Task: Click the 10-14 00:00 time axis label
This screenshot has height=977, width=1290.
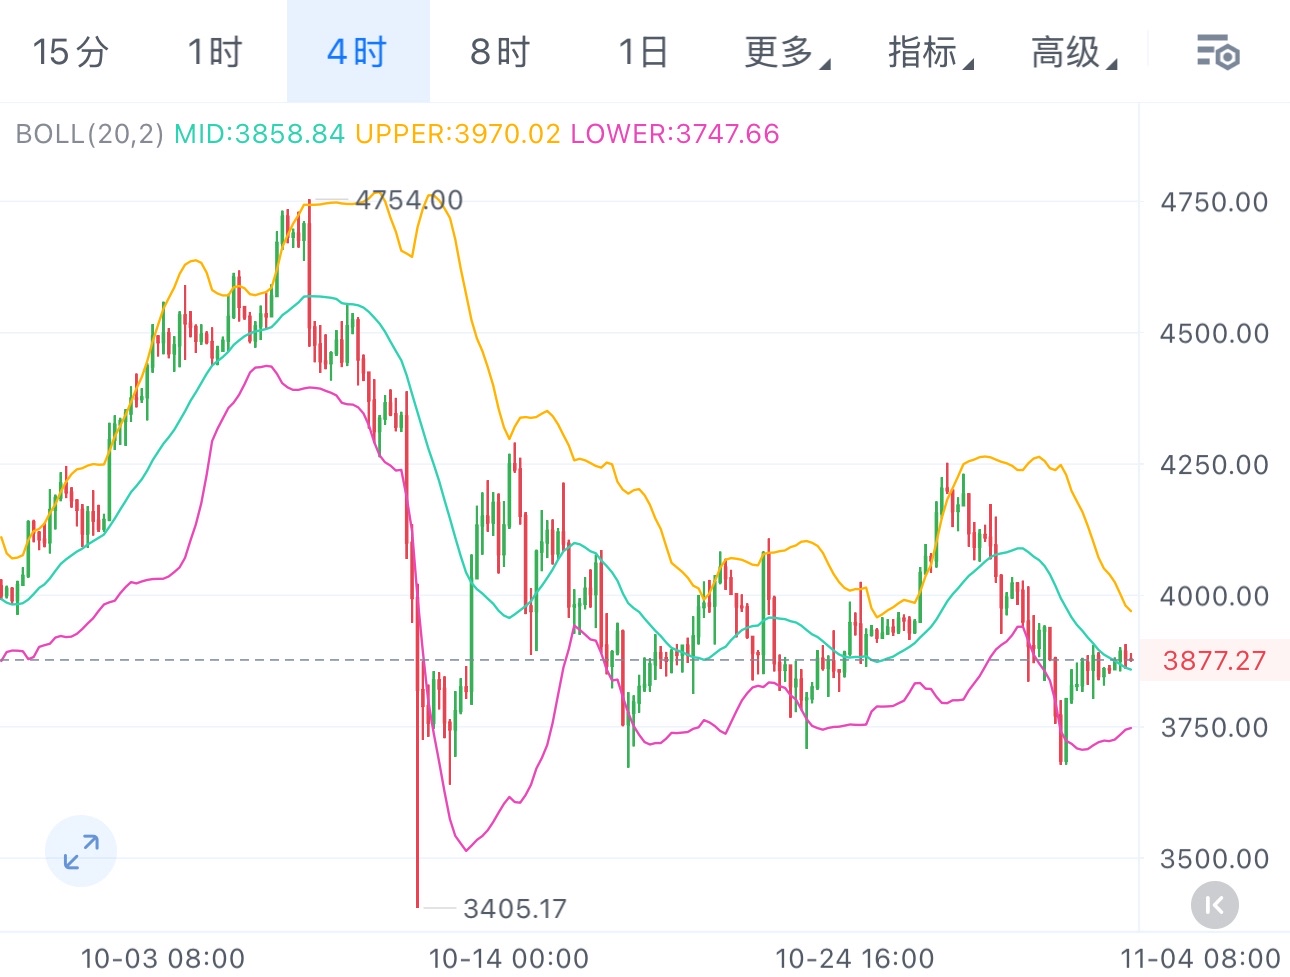Action: pyautogui.click(x=508, y=958)
